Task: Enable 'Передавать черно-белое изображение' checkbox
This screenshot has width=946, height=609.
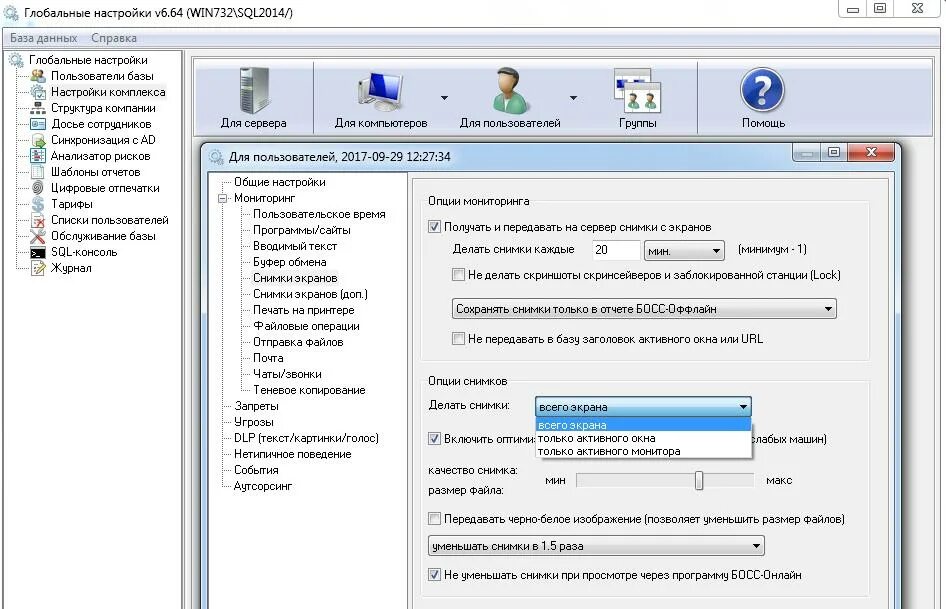Action: coord(434,518)
